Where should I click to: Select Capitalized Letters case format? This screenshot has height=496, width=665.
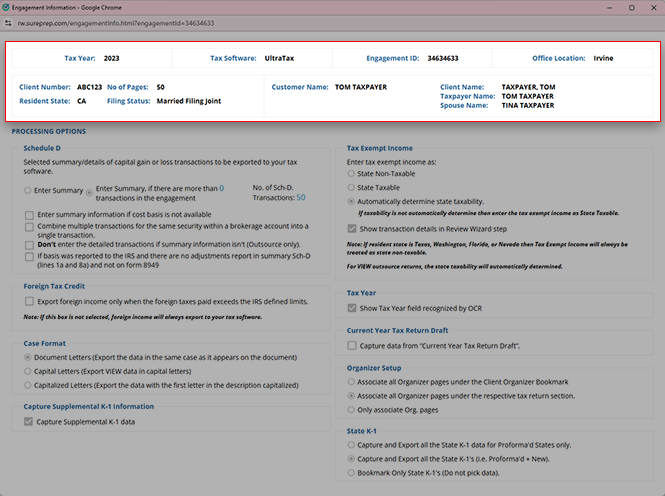[28, 385]
